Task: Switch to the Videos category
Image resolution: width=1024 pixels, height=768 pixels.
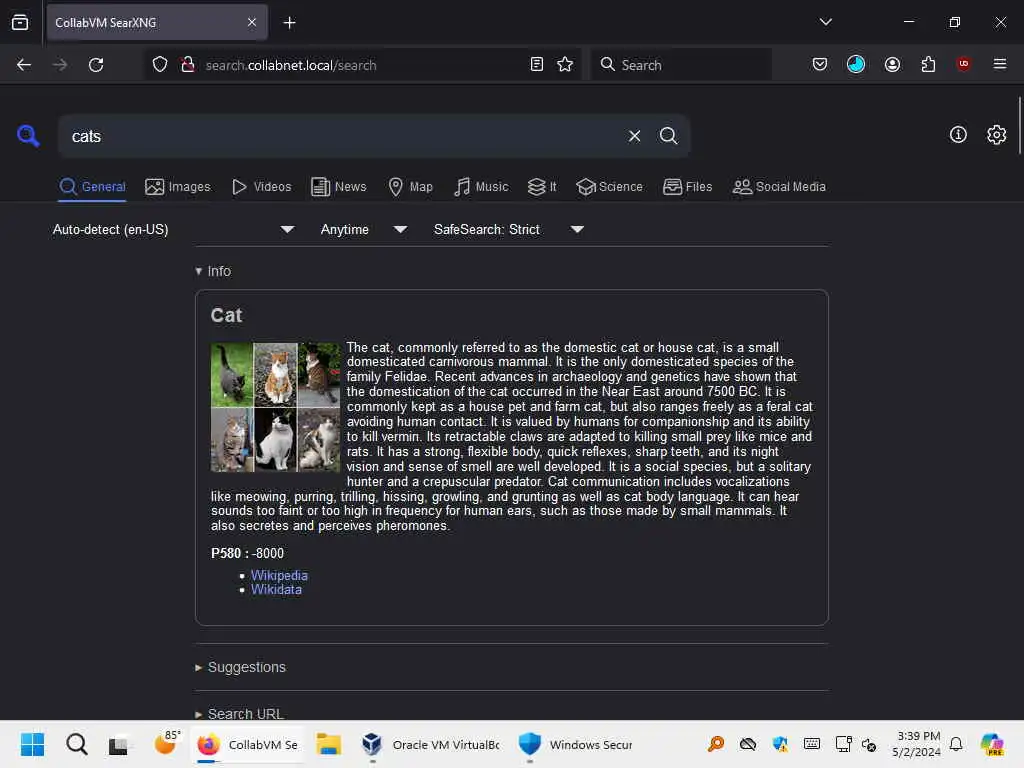Action: [261, 187]
